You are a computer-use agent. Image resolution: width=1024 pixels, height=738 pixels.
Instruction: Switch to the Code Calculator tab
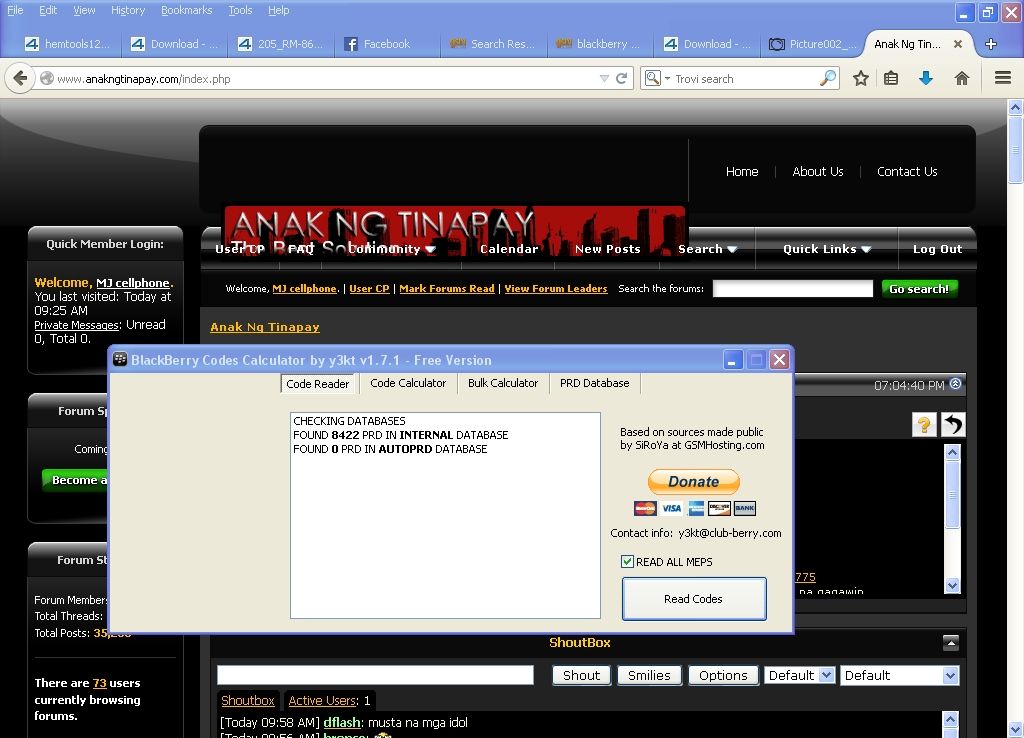point(408,383)
